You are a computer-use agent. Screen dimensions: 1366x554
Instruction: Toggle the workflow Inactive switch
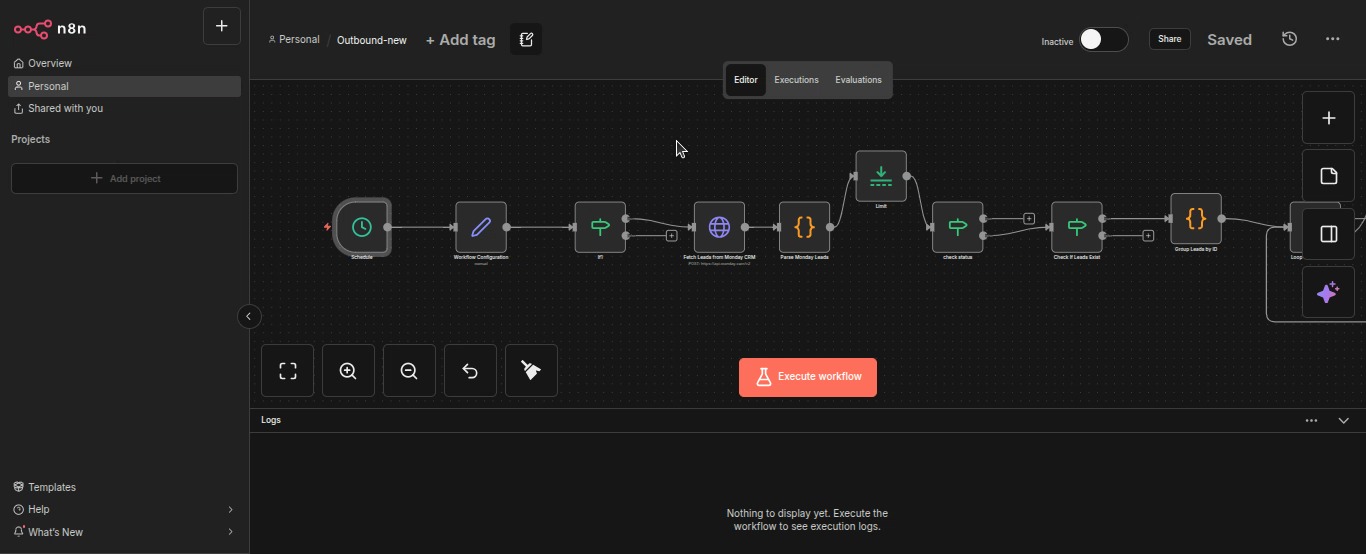[x=1104, y=39]
